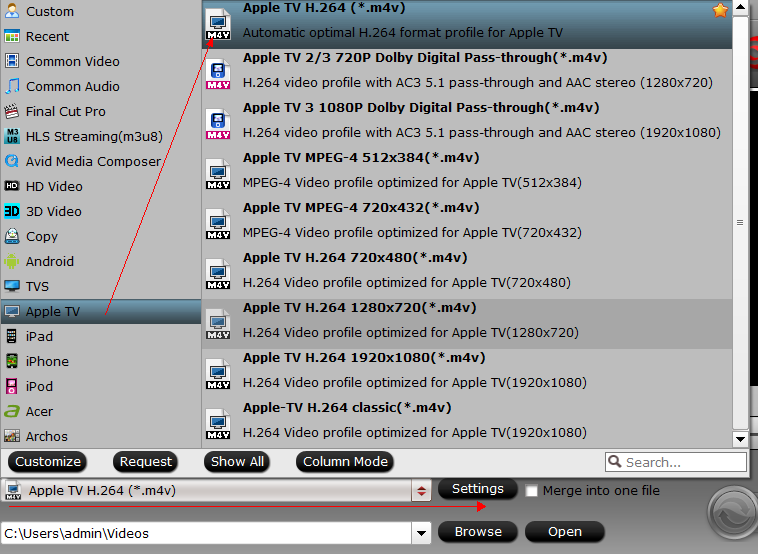Click the Request button
The height and width of the screenshot is (554, 758).
point(146,462)
